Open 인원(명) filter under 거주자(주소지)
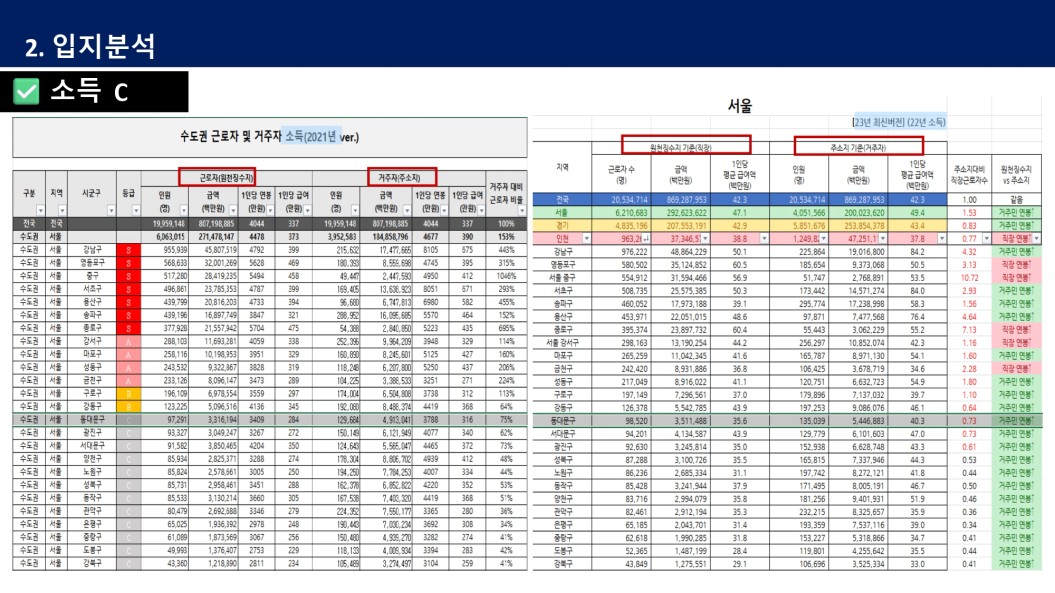Screen dimensions: 1055x593 (355, 211)
